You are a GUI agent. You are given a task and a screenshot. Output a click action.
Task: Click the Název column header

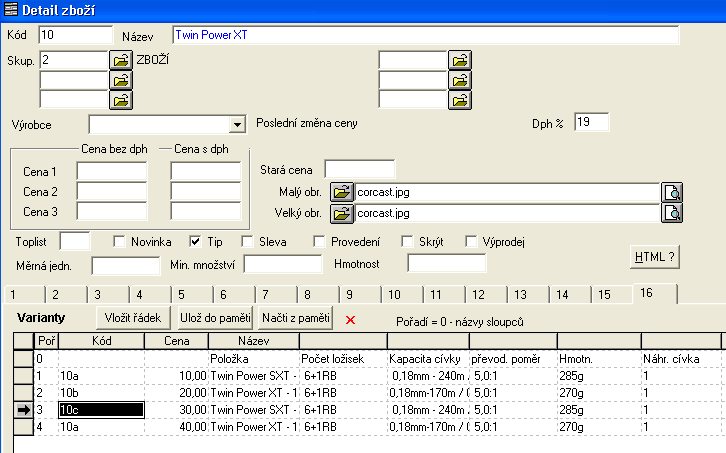click(x=254, y=341)
